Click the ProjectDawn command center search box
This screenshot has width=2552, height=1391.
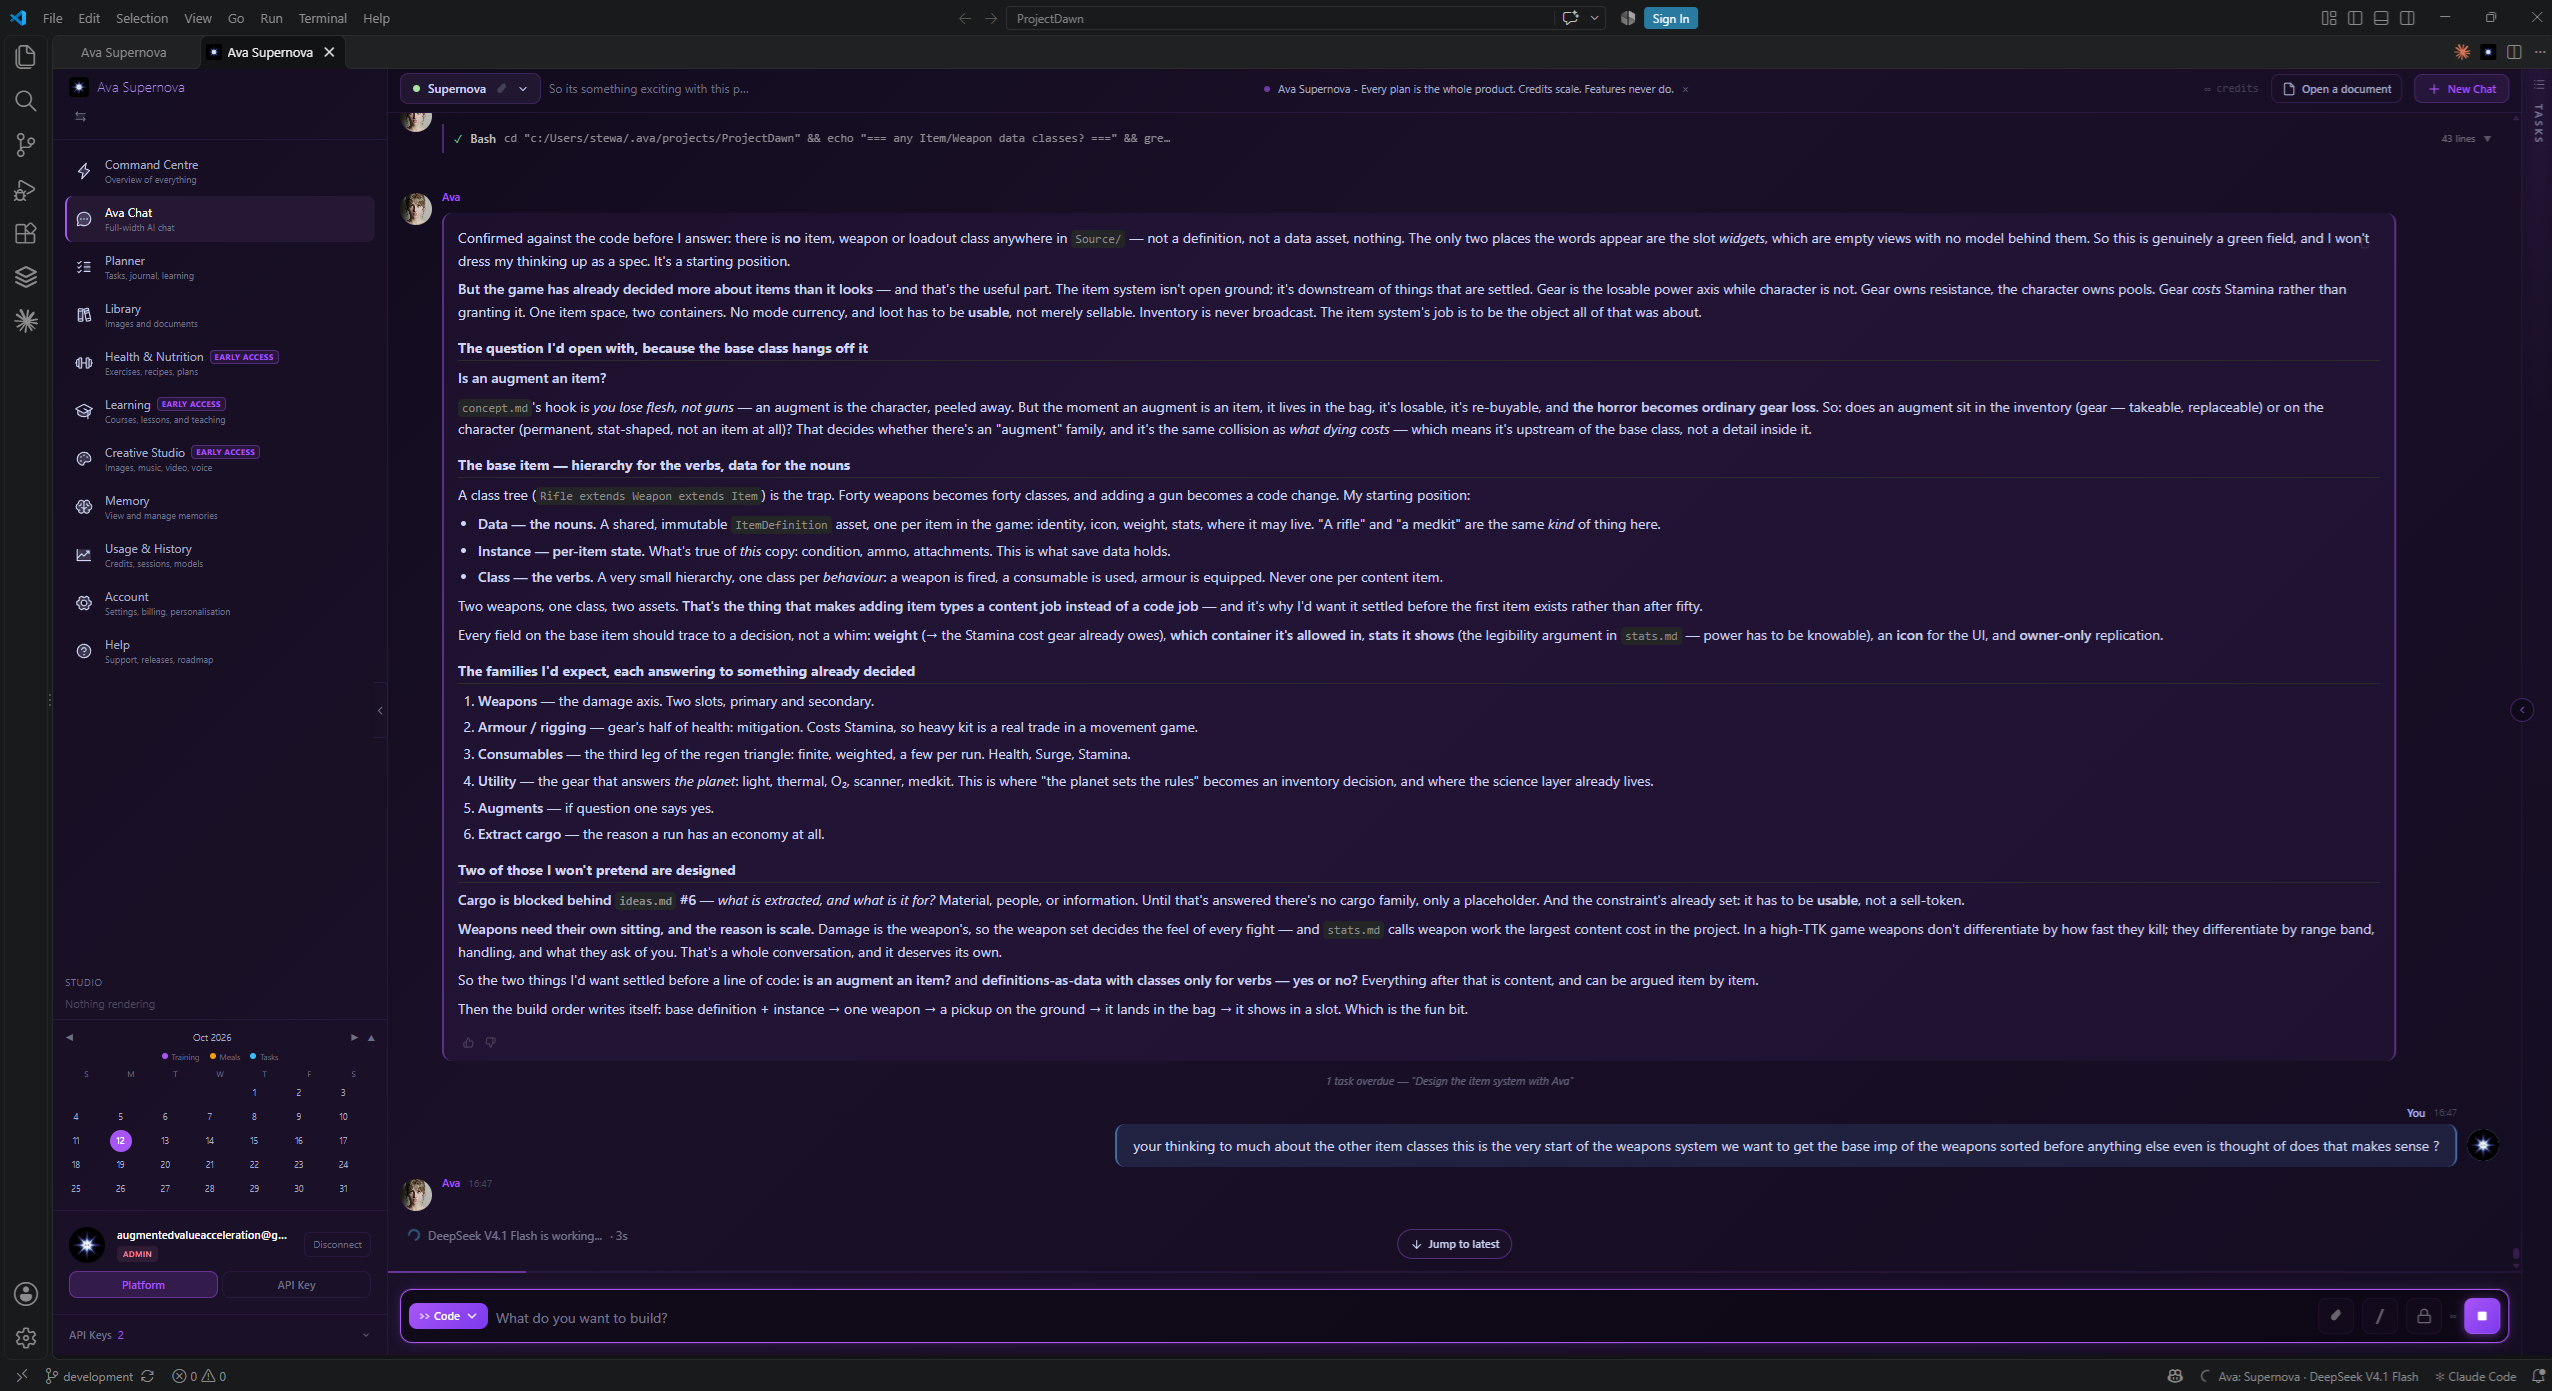pos(1280,18)
